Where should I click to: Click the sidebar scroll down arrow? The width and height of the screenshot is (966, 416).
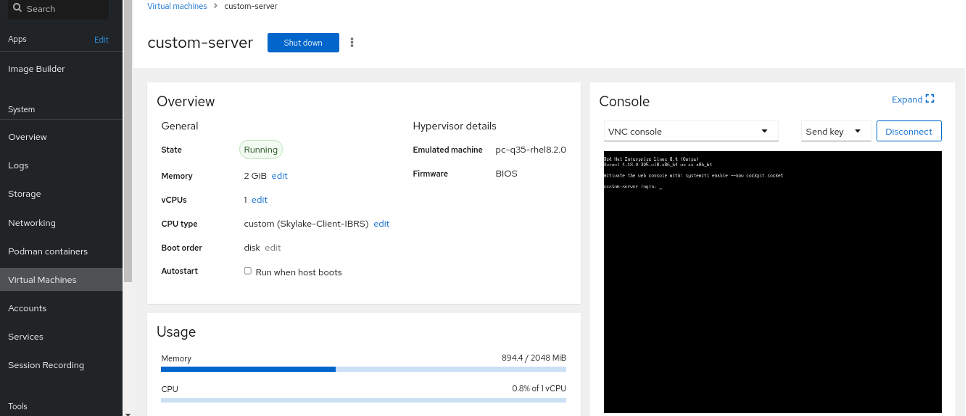pyautogui.click(x=127, y=410)
